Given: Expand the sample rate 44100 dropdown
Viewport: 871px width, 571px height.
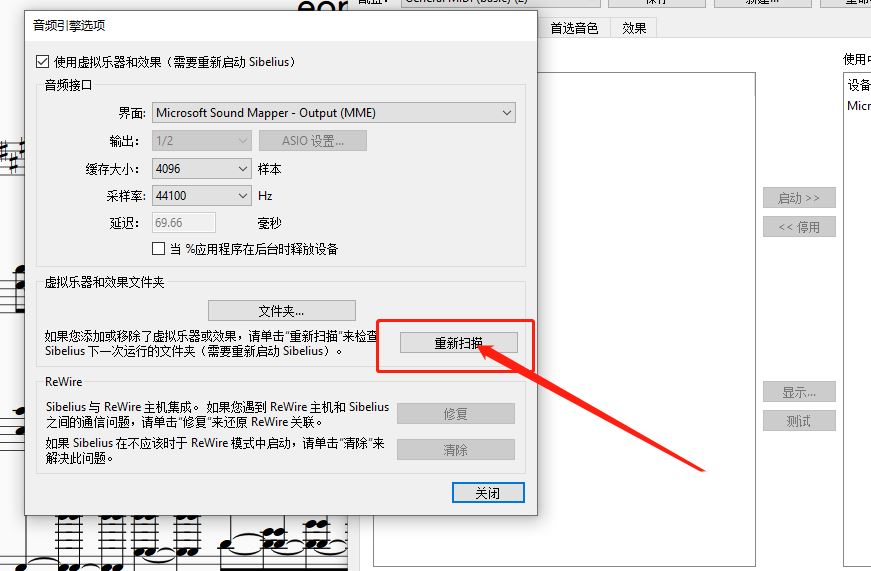Looking at the screenshot, I should click(202, 196).
